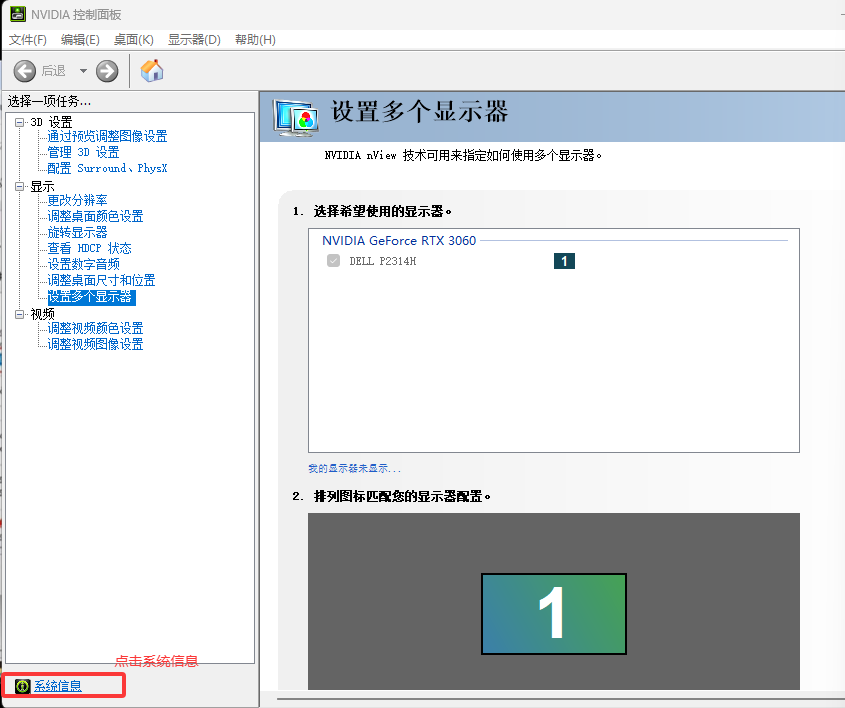This screenshot has width=845, height=708.
Task: Open 调整桌面尺寸和位置 task
Action: click(101, 281)
